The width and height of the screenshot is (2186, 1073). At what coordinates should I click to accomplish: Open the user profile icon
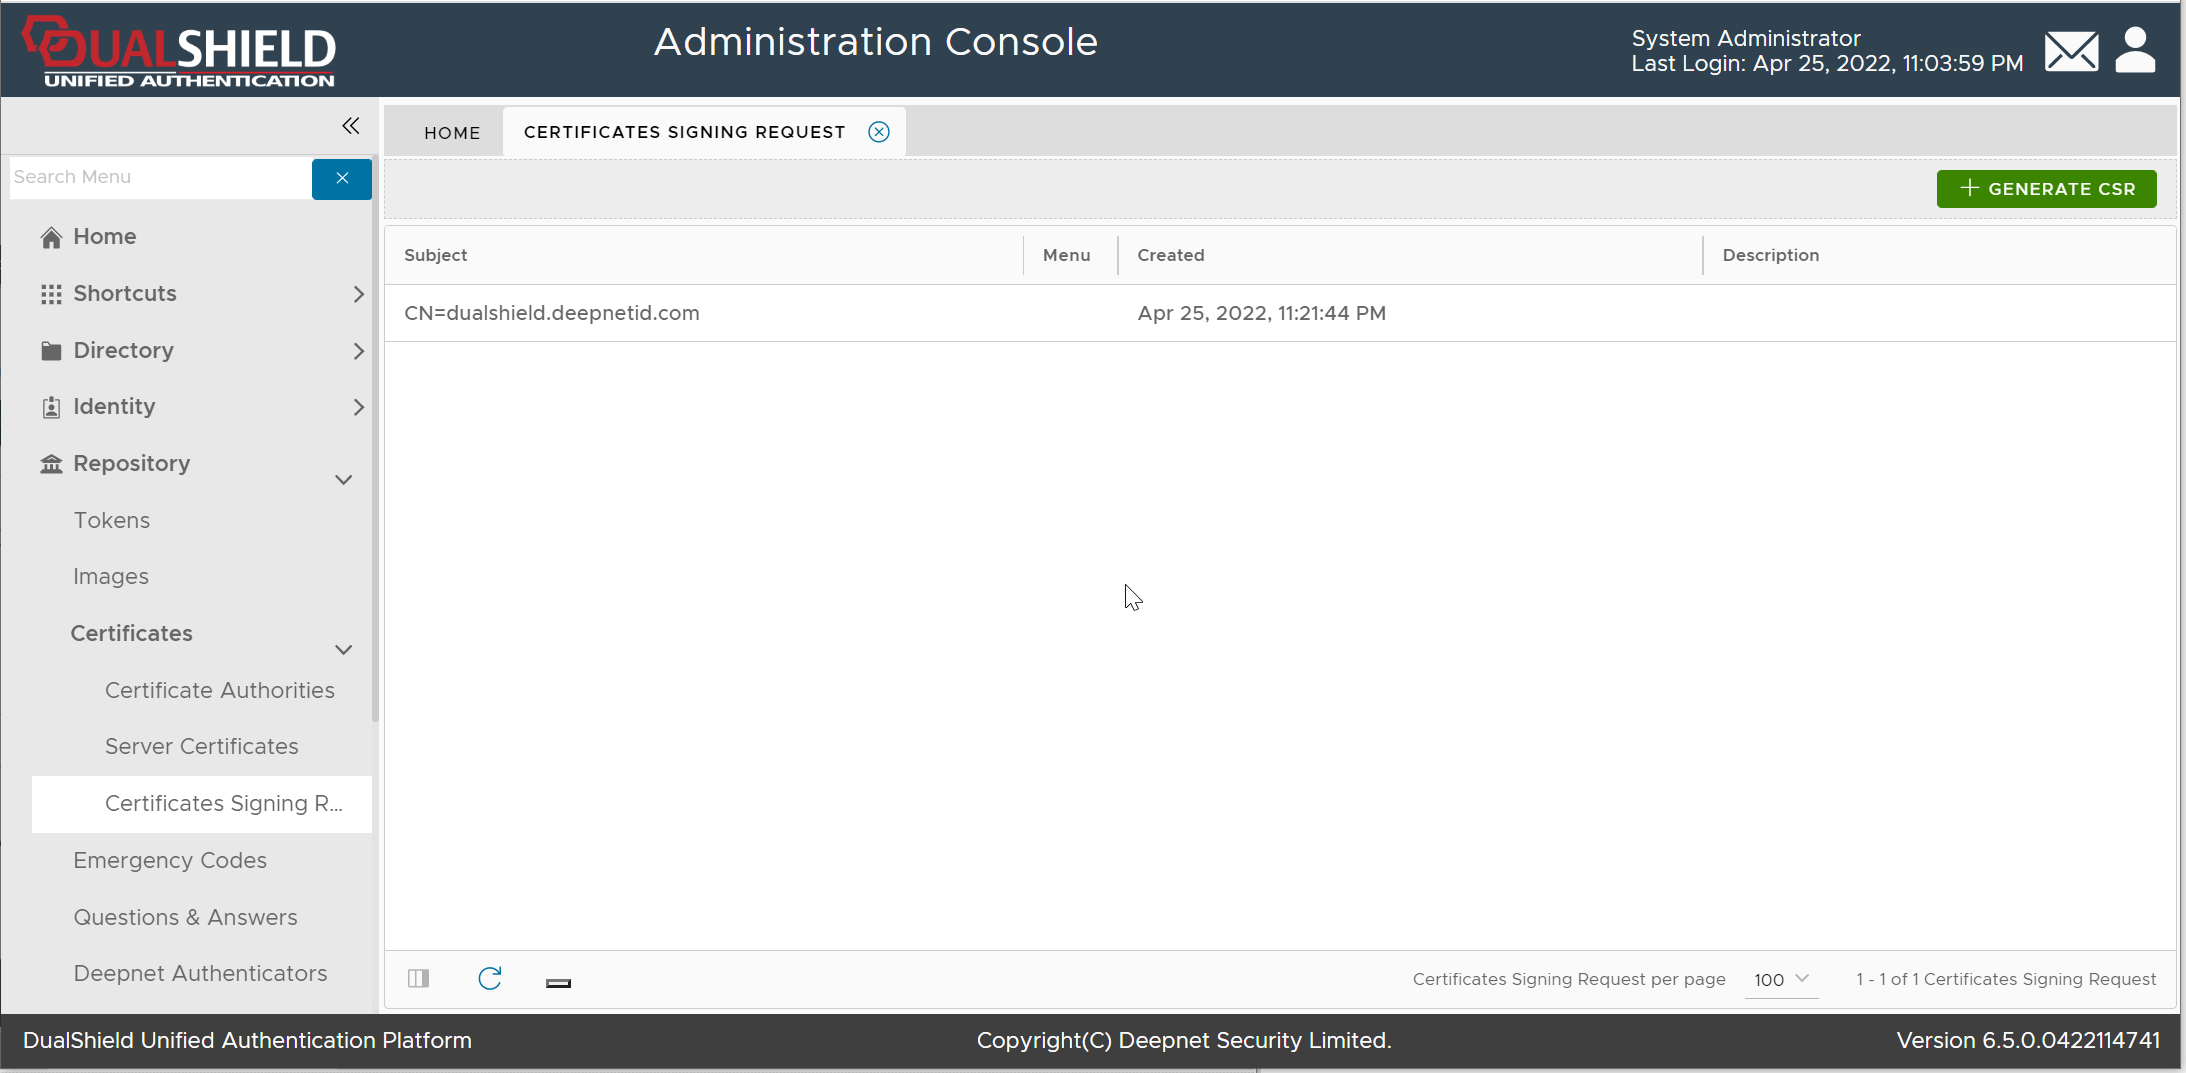pos(2135,50)
